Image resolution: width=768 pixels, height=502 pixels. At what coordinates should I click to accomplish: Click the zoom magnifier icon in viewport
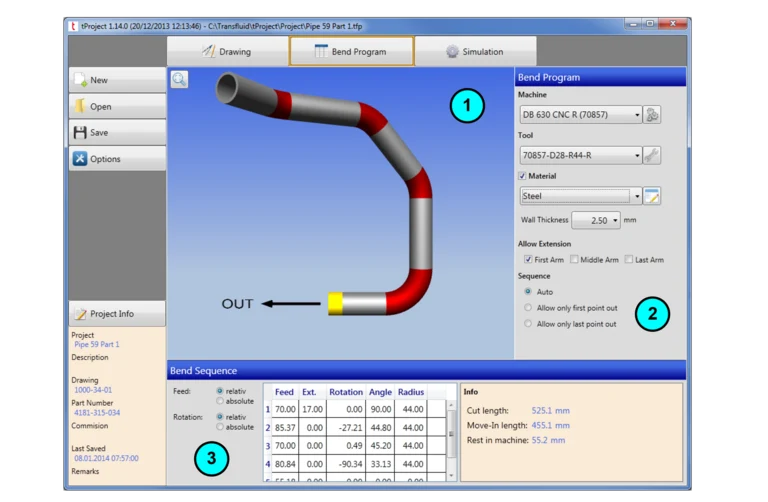click(x=179, y=79)
